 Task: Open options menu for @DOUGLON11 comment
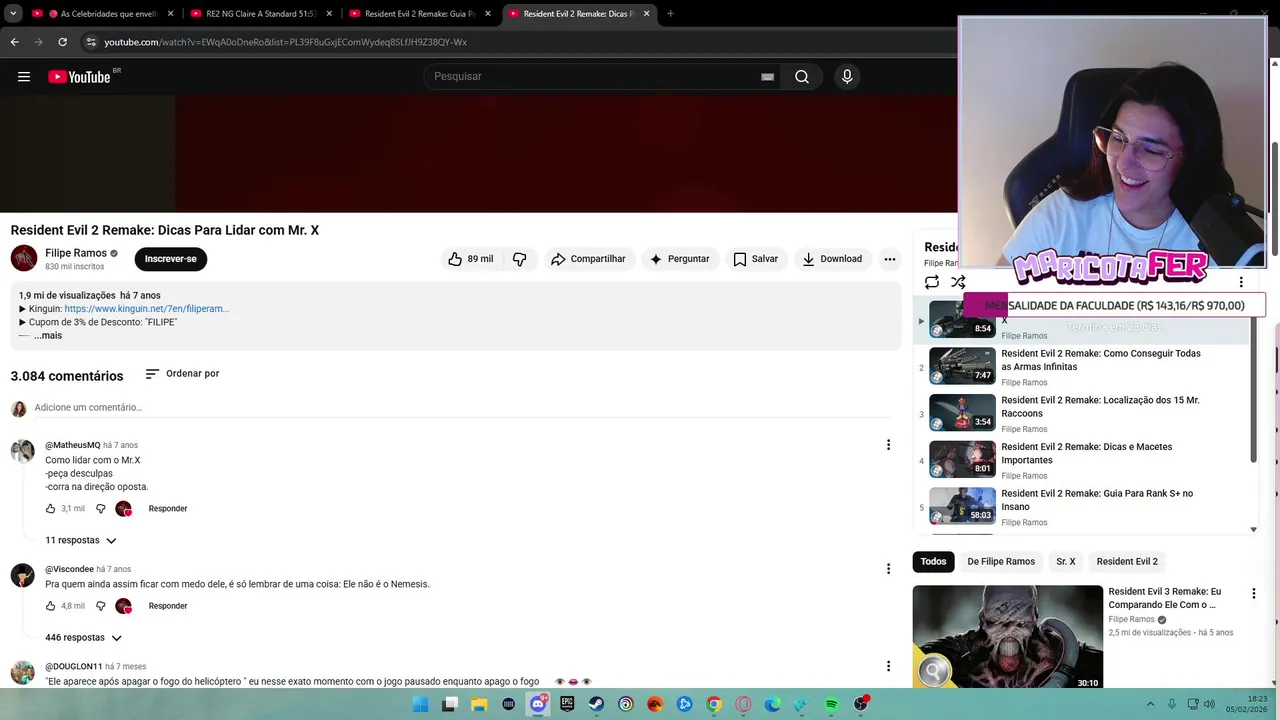(888, 666)
